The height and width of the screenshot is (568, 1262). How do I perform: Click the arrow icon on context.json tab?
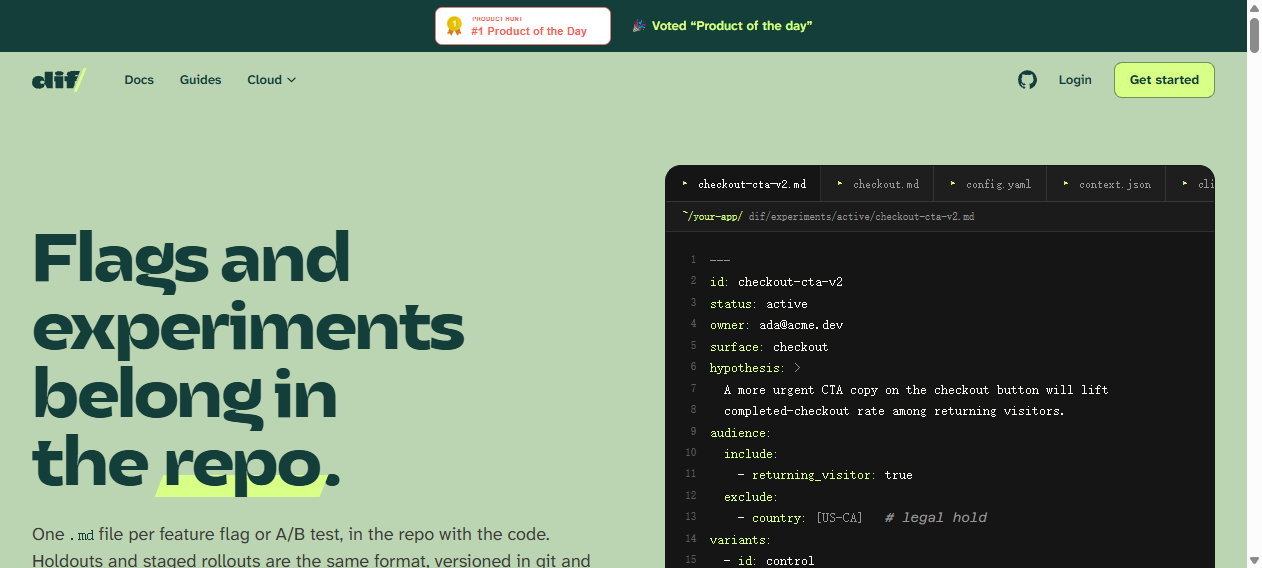[1067, 184]
